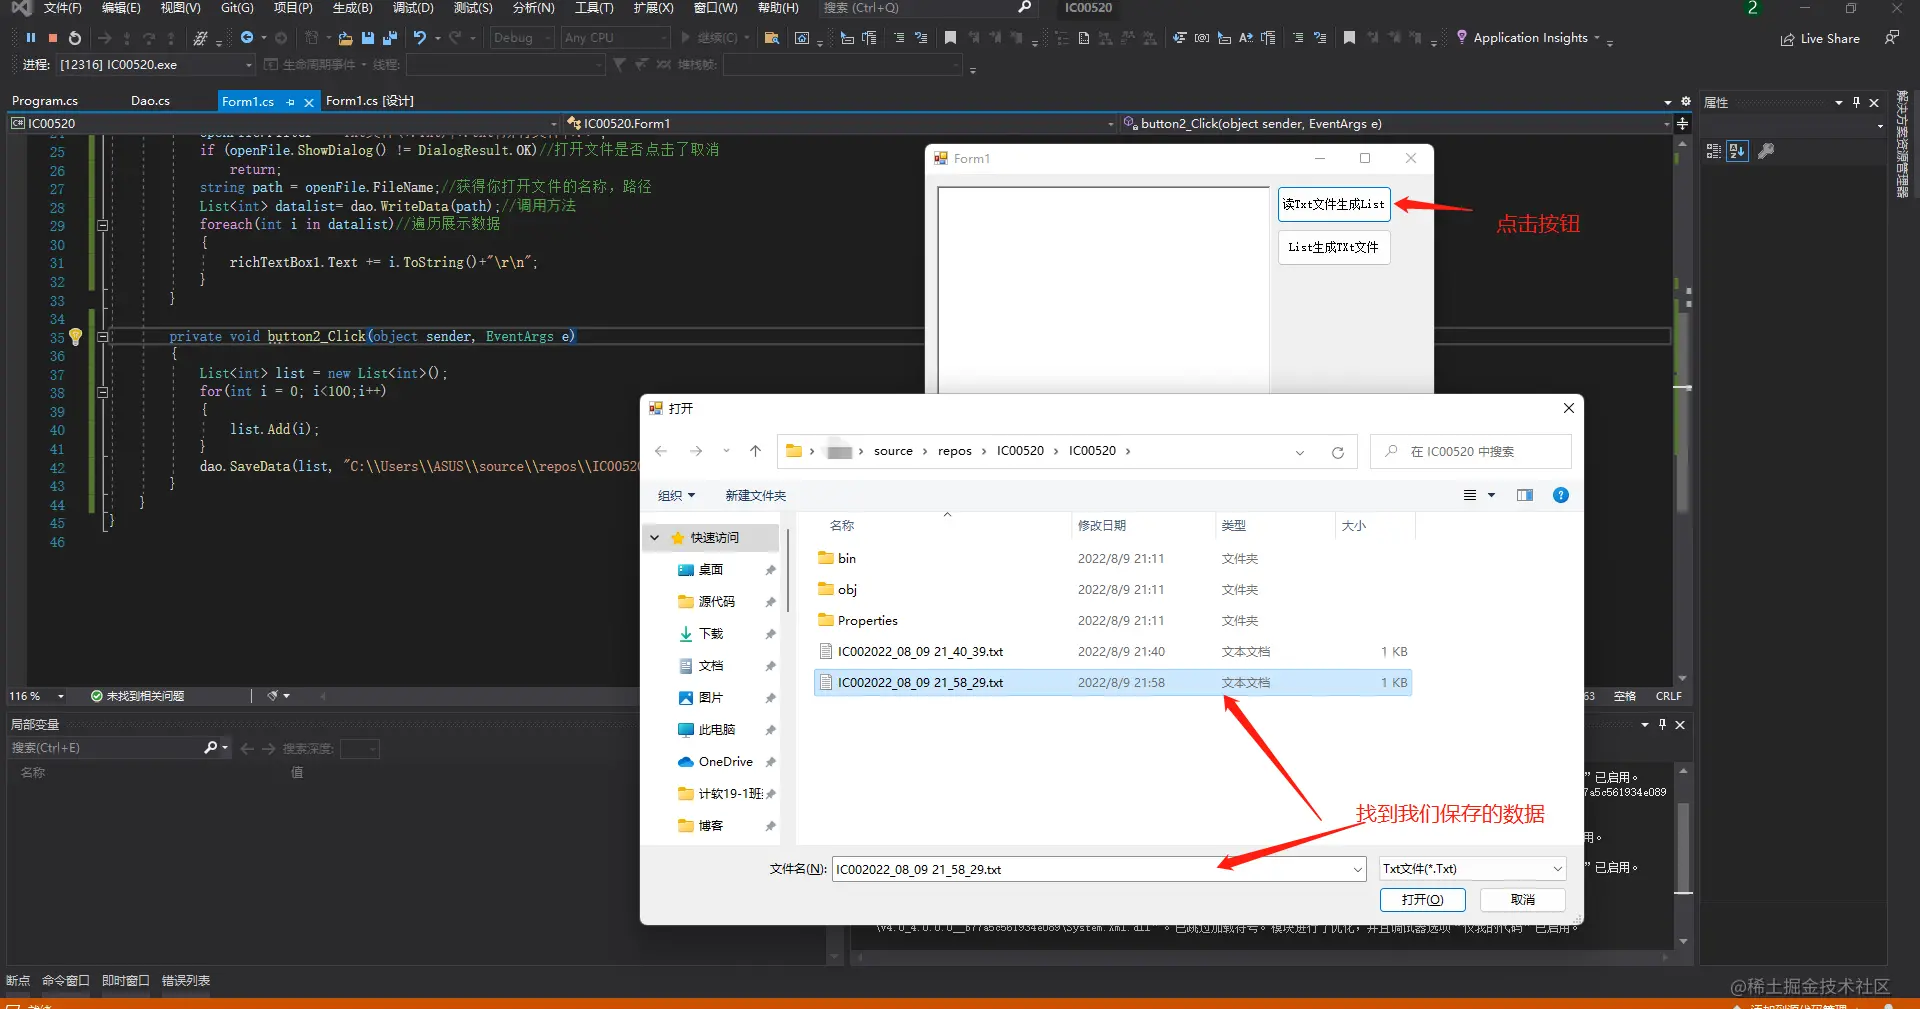Go up one folder in dialog
This screenshot has height=1026, width=1920.
(x=755, y=451)
